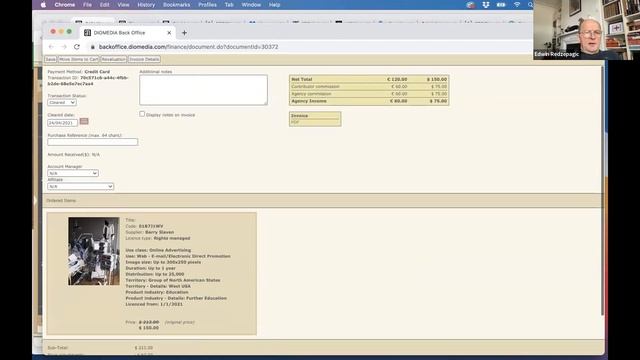Open the Transaction Status dropdown
640x360 pixels.
[x=62, y=102]
